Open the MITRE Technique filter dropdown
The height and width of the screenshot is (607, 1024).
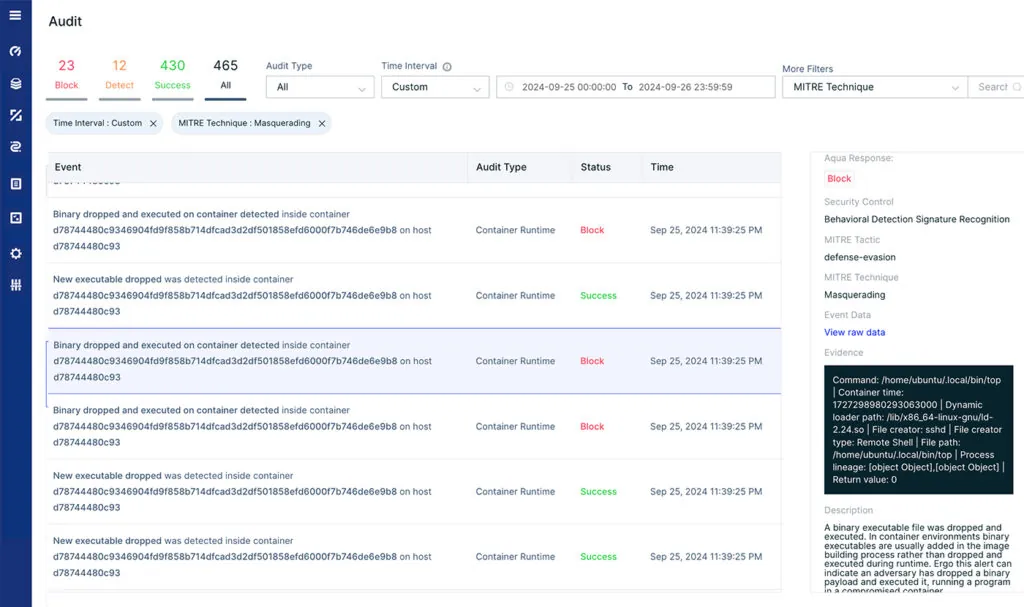873,87
